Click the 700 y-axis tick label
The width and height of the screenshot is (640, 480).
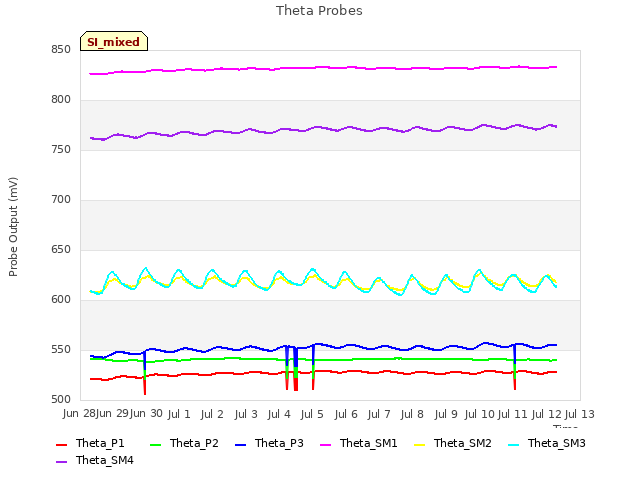pyautogui.click(x=61, y=200)
